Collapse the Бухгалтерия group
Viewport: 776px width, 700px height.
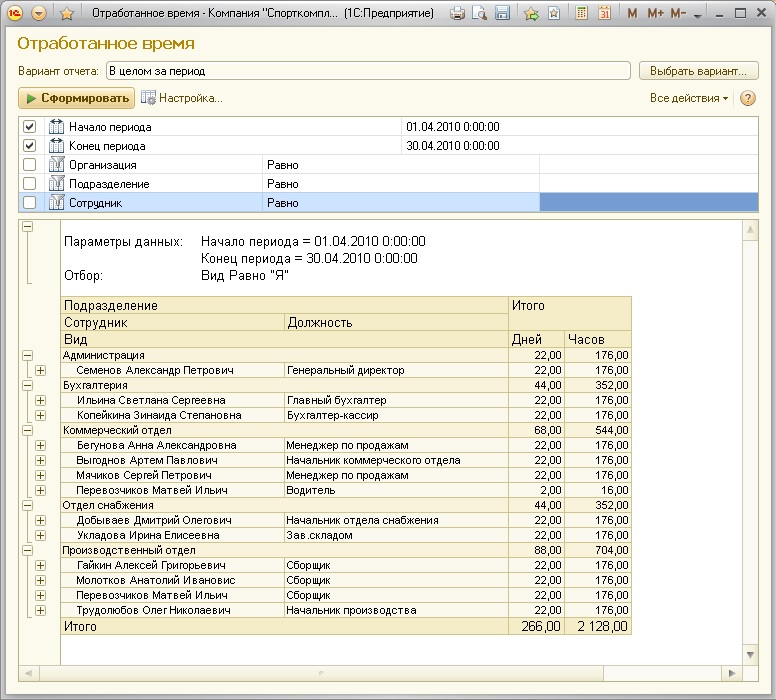(x=27, y=385)
